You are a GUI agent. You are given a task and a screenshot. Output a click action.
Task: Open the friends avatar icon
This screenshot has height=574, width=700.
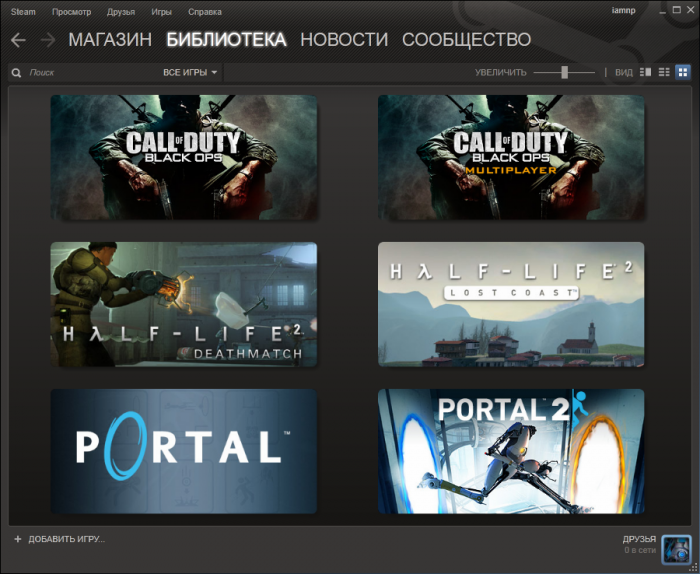pyautogui.click(x=676, y=550)
